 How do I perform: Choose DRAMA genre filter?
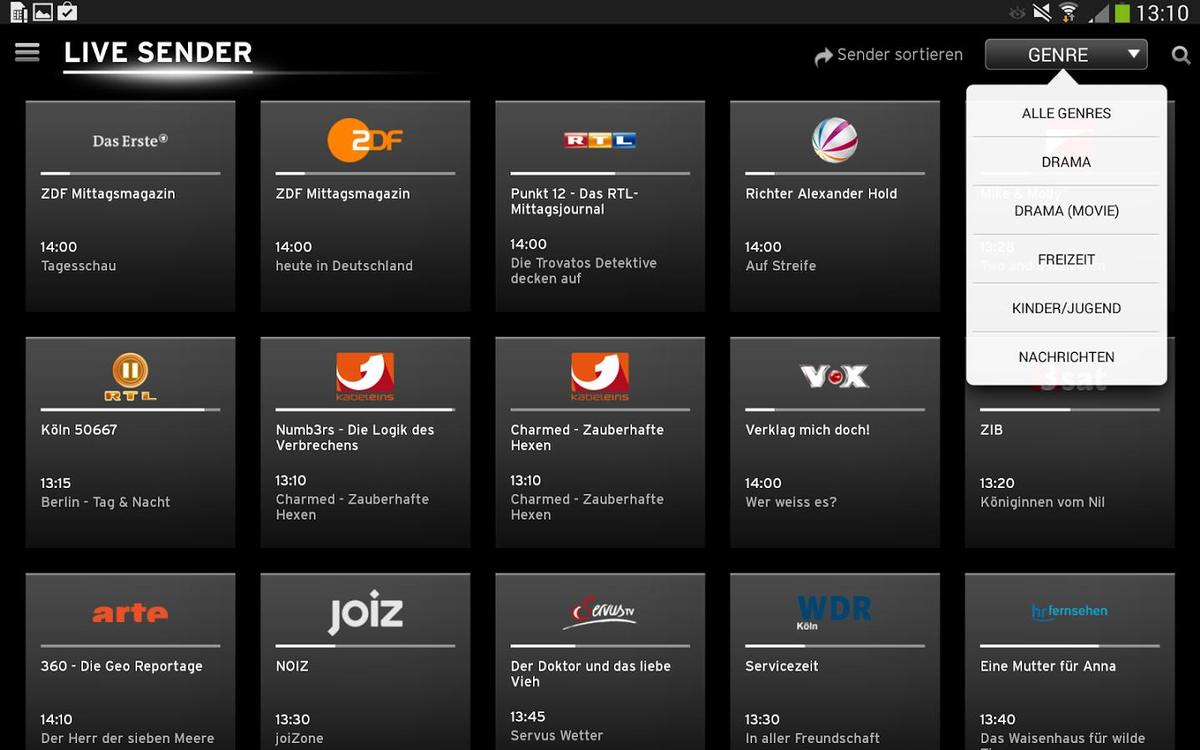click(1066, 162)
